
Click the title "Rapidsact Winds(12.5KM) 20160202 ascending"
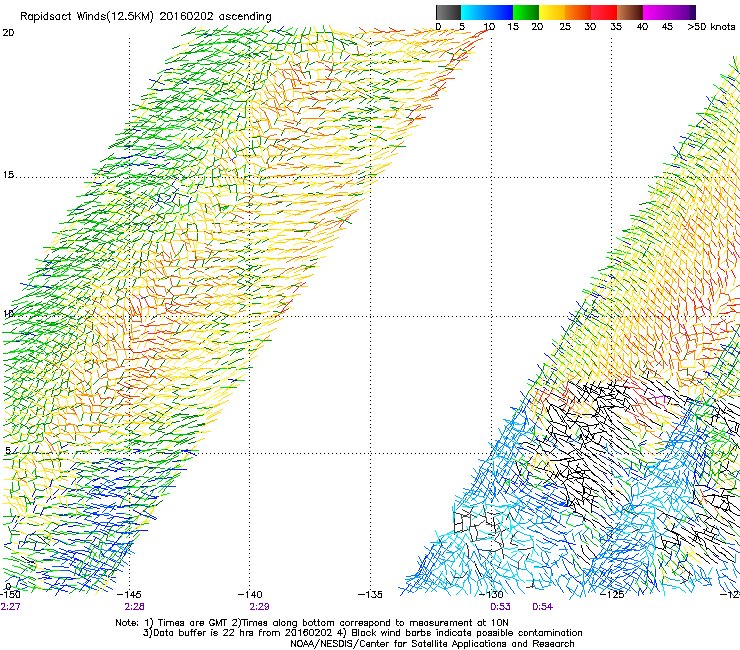click(146, 17)
